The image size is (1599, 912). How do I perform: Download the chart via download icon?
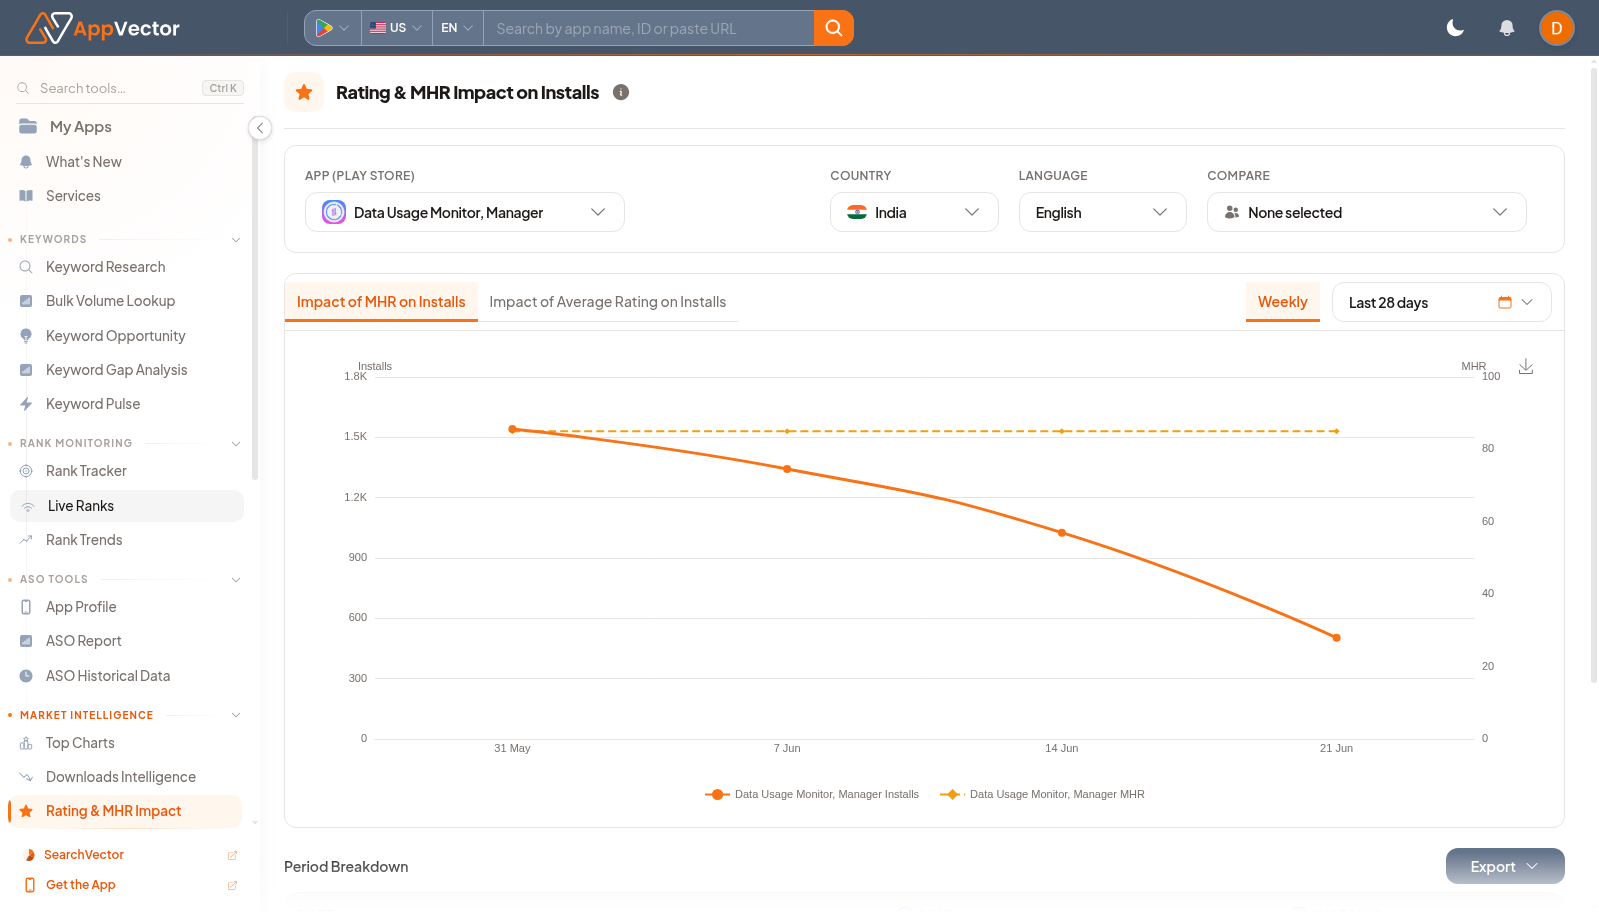tap(1526, 367)
